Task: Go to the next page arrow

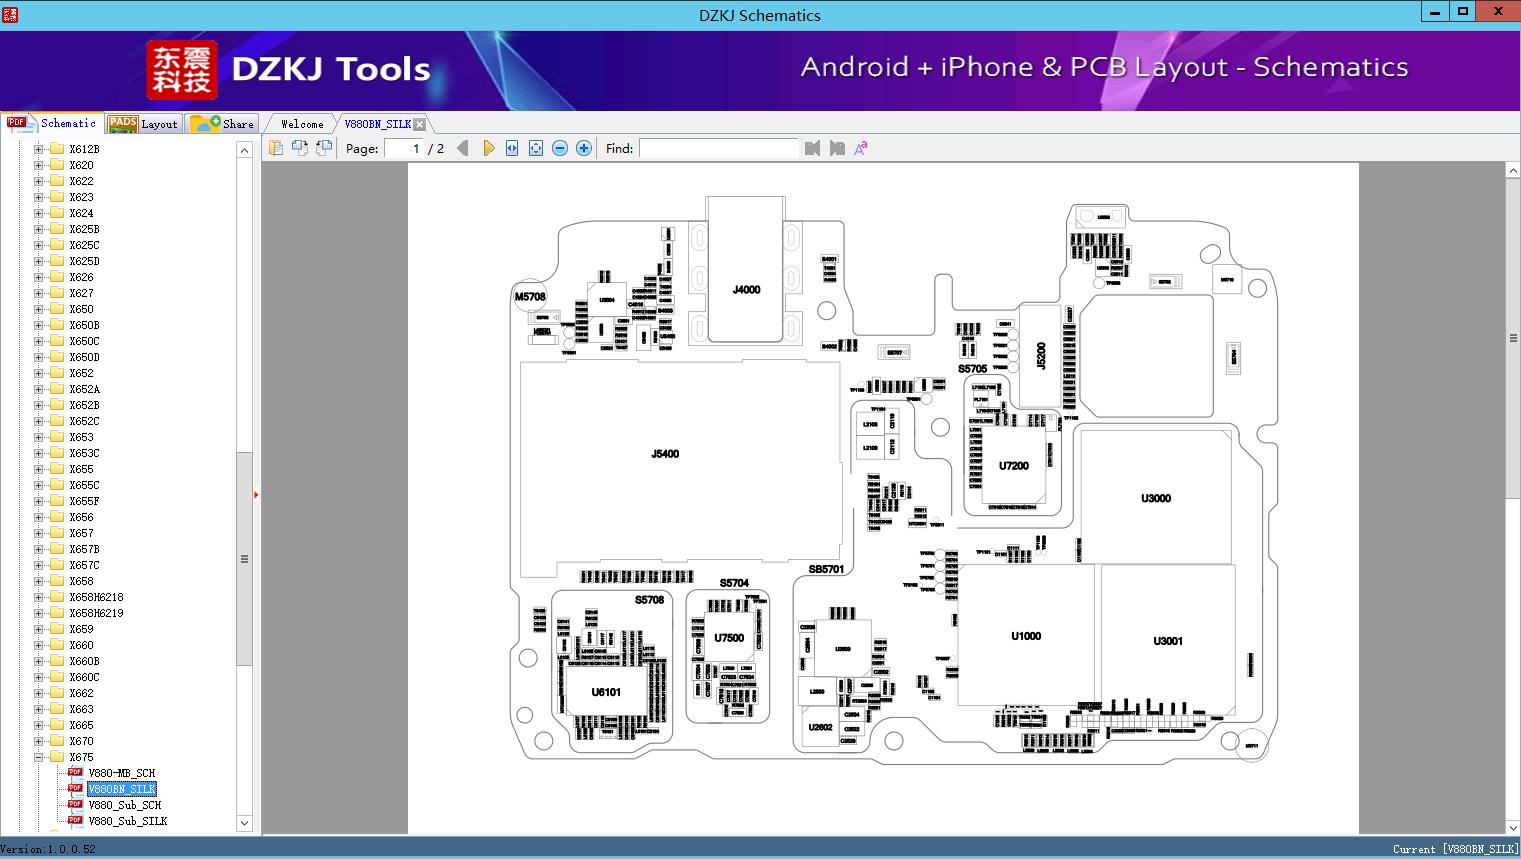Action: pos(488,148)
